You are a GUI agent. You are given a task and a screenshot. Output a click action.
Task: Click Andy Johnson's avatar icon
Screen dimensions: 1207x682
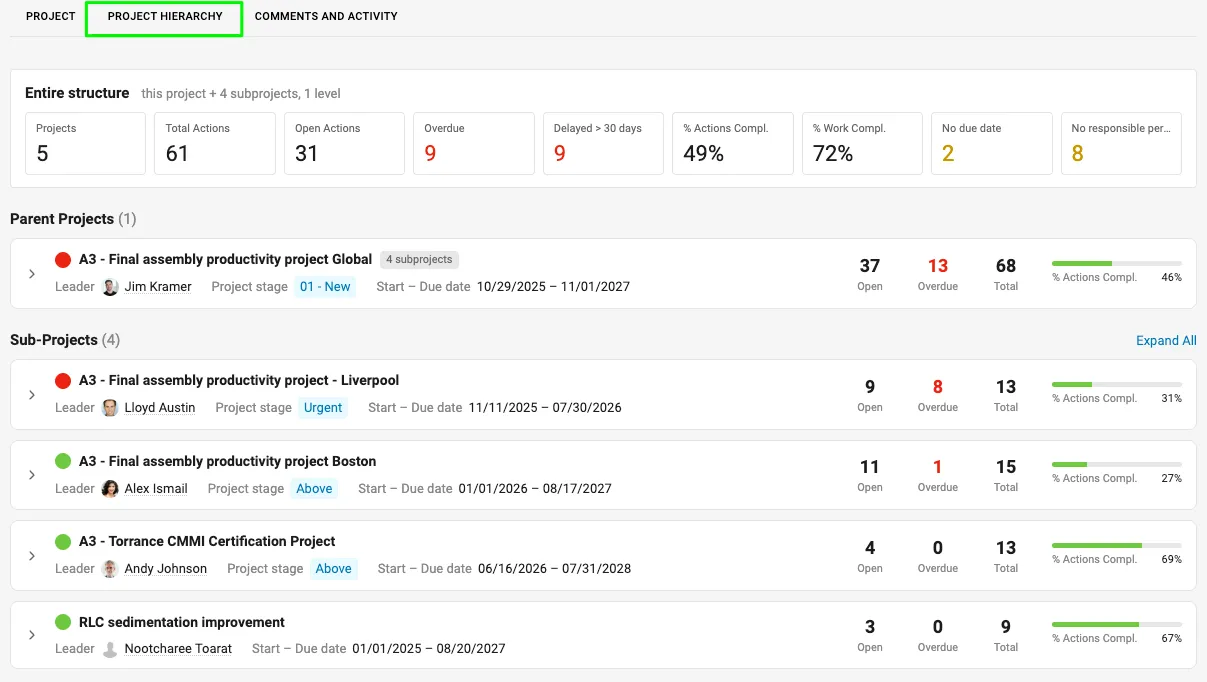coord(110,569)
